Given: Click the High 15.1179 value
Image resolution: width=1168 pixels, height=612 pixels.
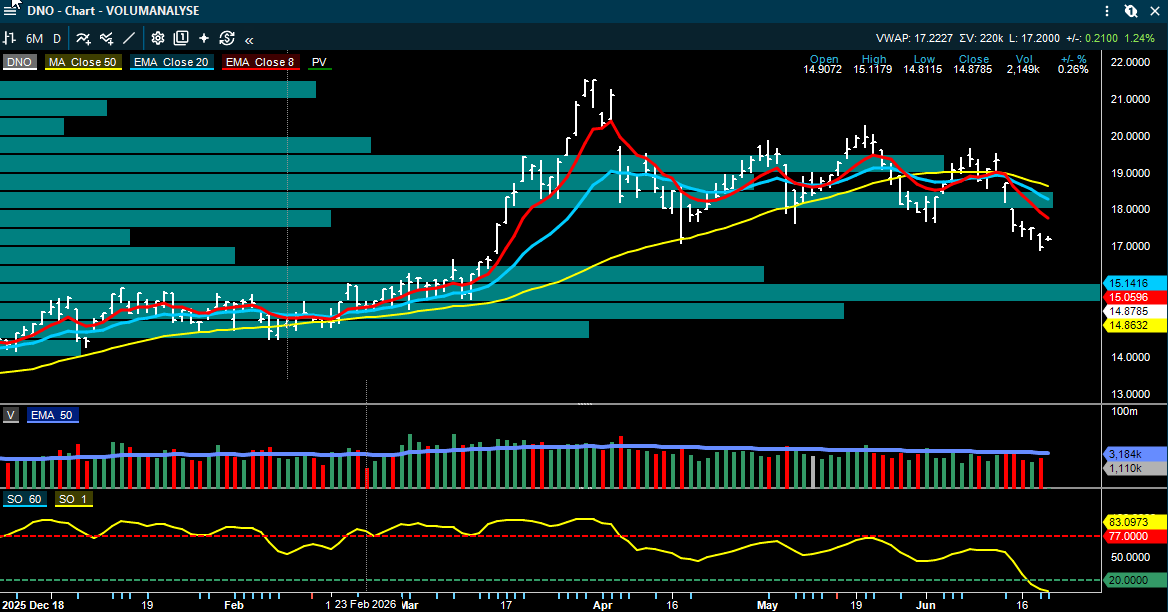Looking at the screenshot, I should pos(873,69).
